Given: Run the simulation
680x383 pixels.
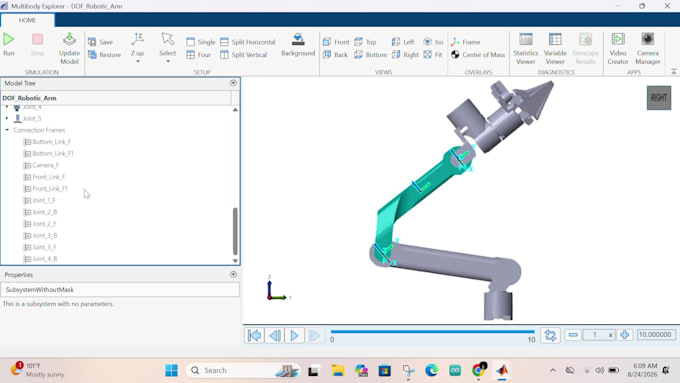Looking at the screenshot, I should [9, 45].
